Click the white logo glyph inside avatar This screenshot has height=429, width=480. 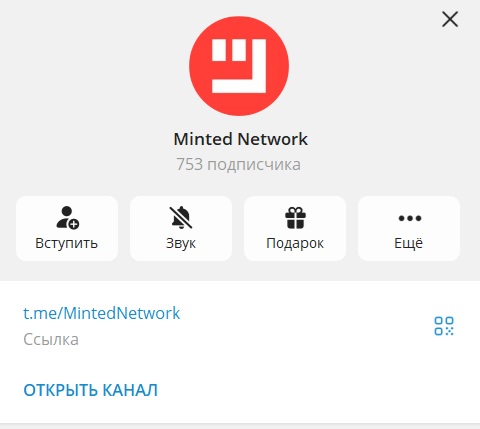[239, 66]
